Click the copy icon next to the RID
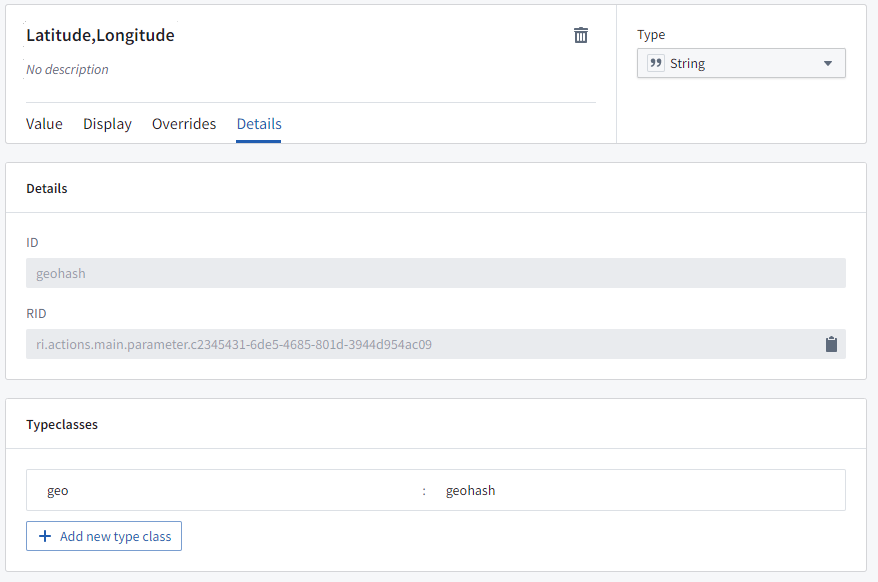878x582 pixels. tap(831, 343)
